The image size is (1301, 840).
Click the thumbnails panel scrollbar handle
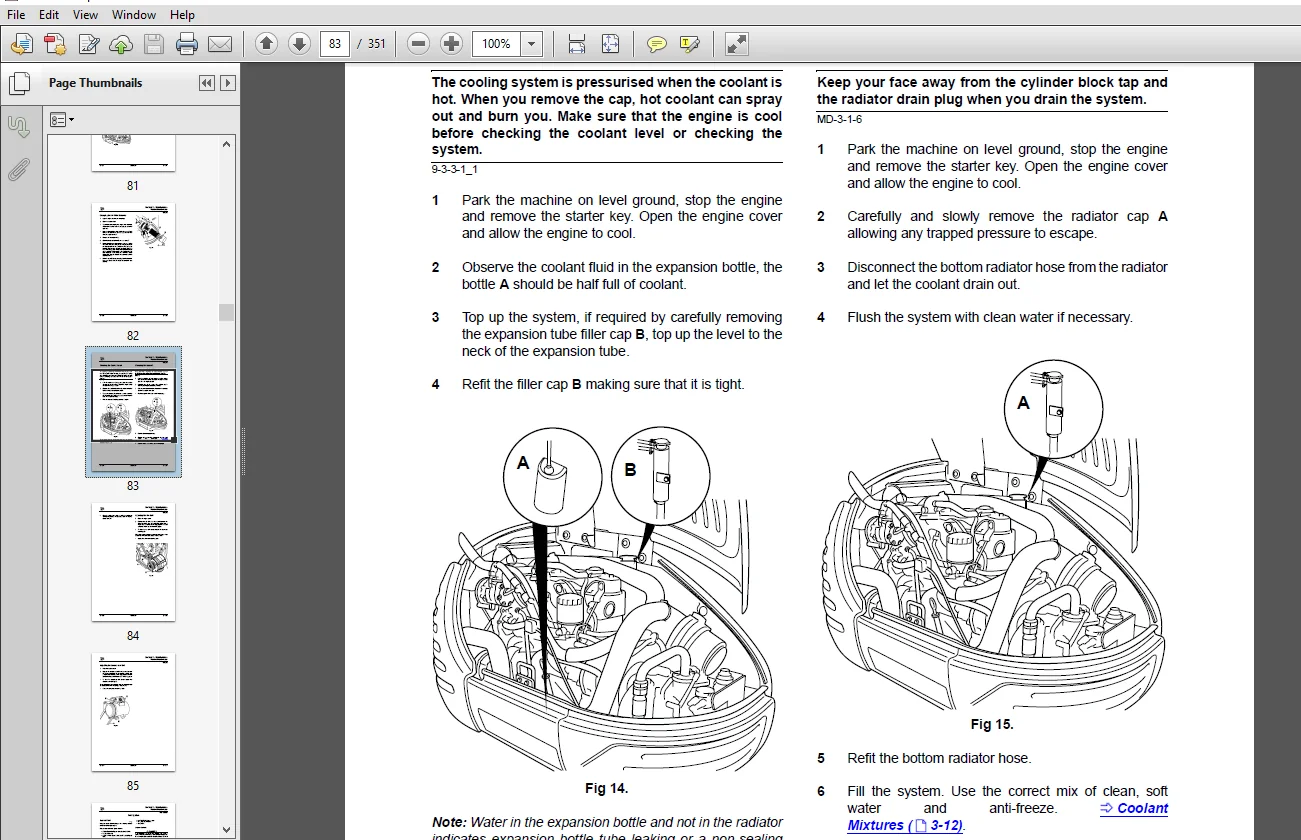tap(227, 312)
